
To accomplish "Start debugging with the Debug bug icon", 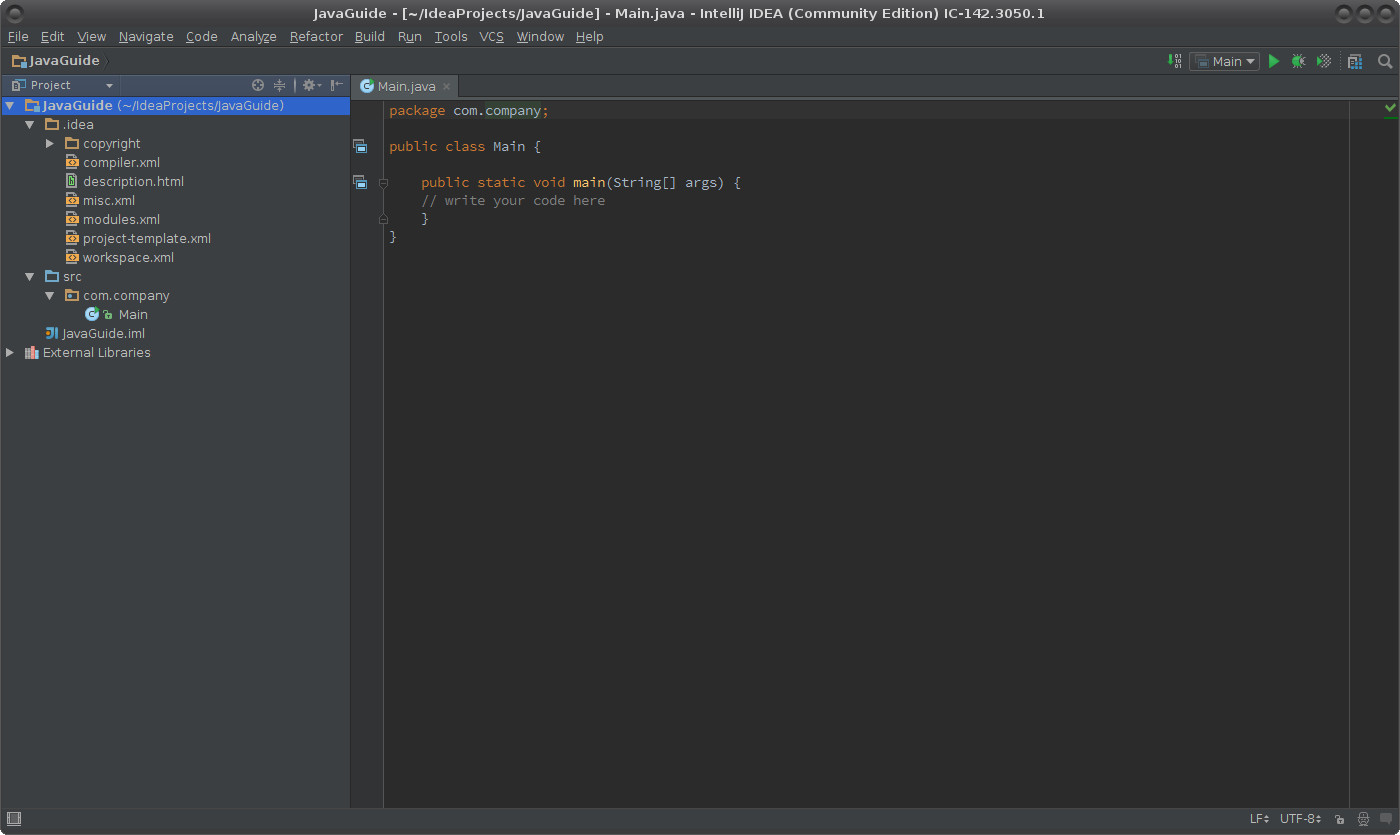I will pos(1298,61).
